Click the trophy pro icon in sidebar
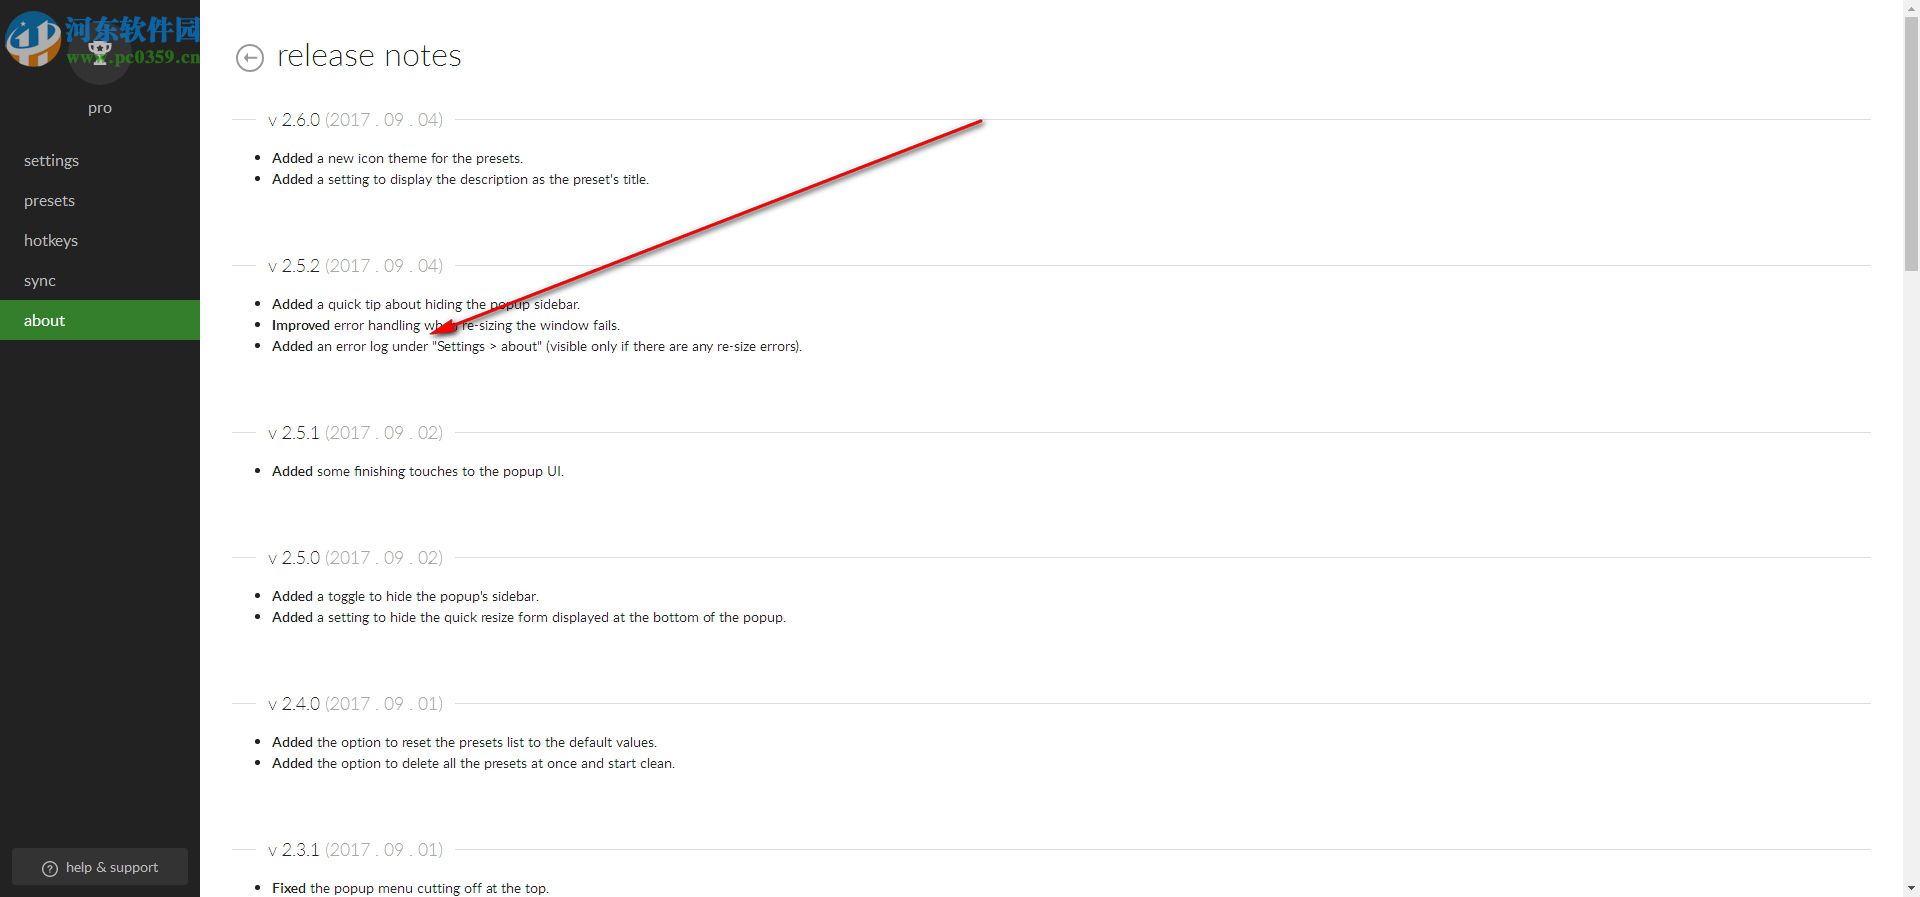 [x=99, y=52]
